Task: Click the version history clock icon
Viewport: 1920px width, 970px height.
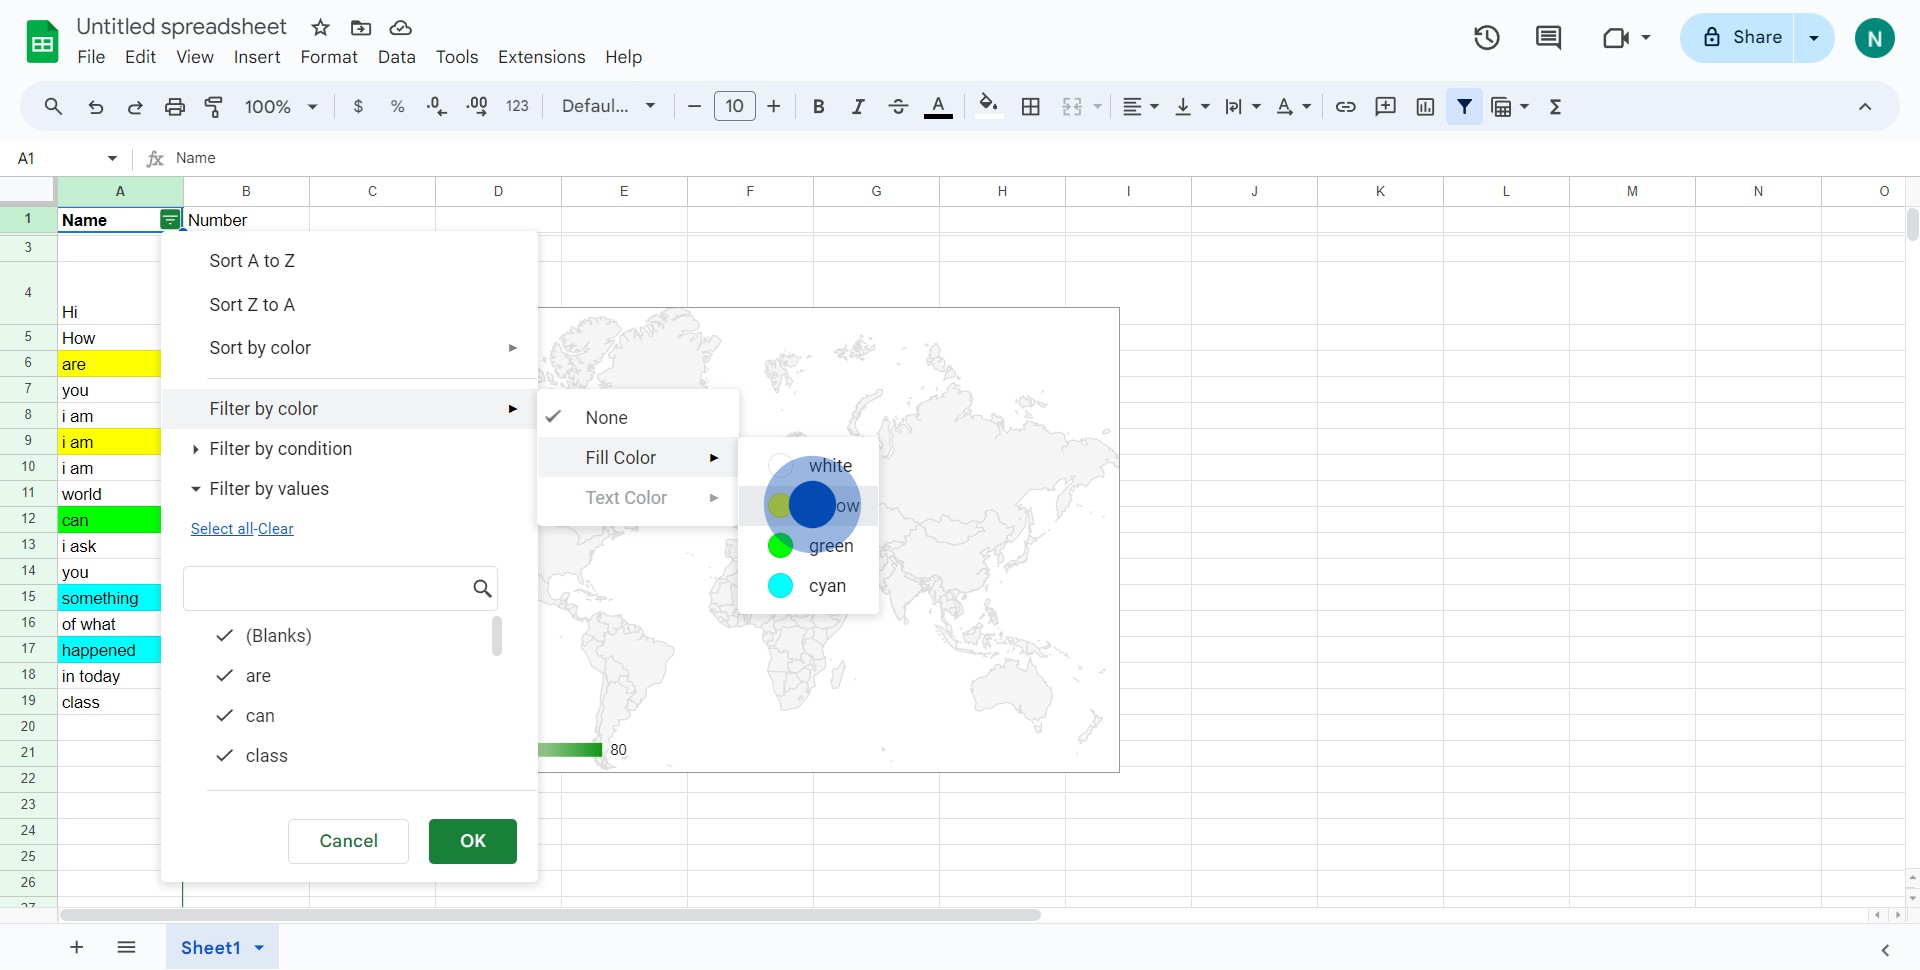Action: click(x=1486, y=38)
